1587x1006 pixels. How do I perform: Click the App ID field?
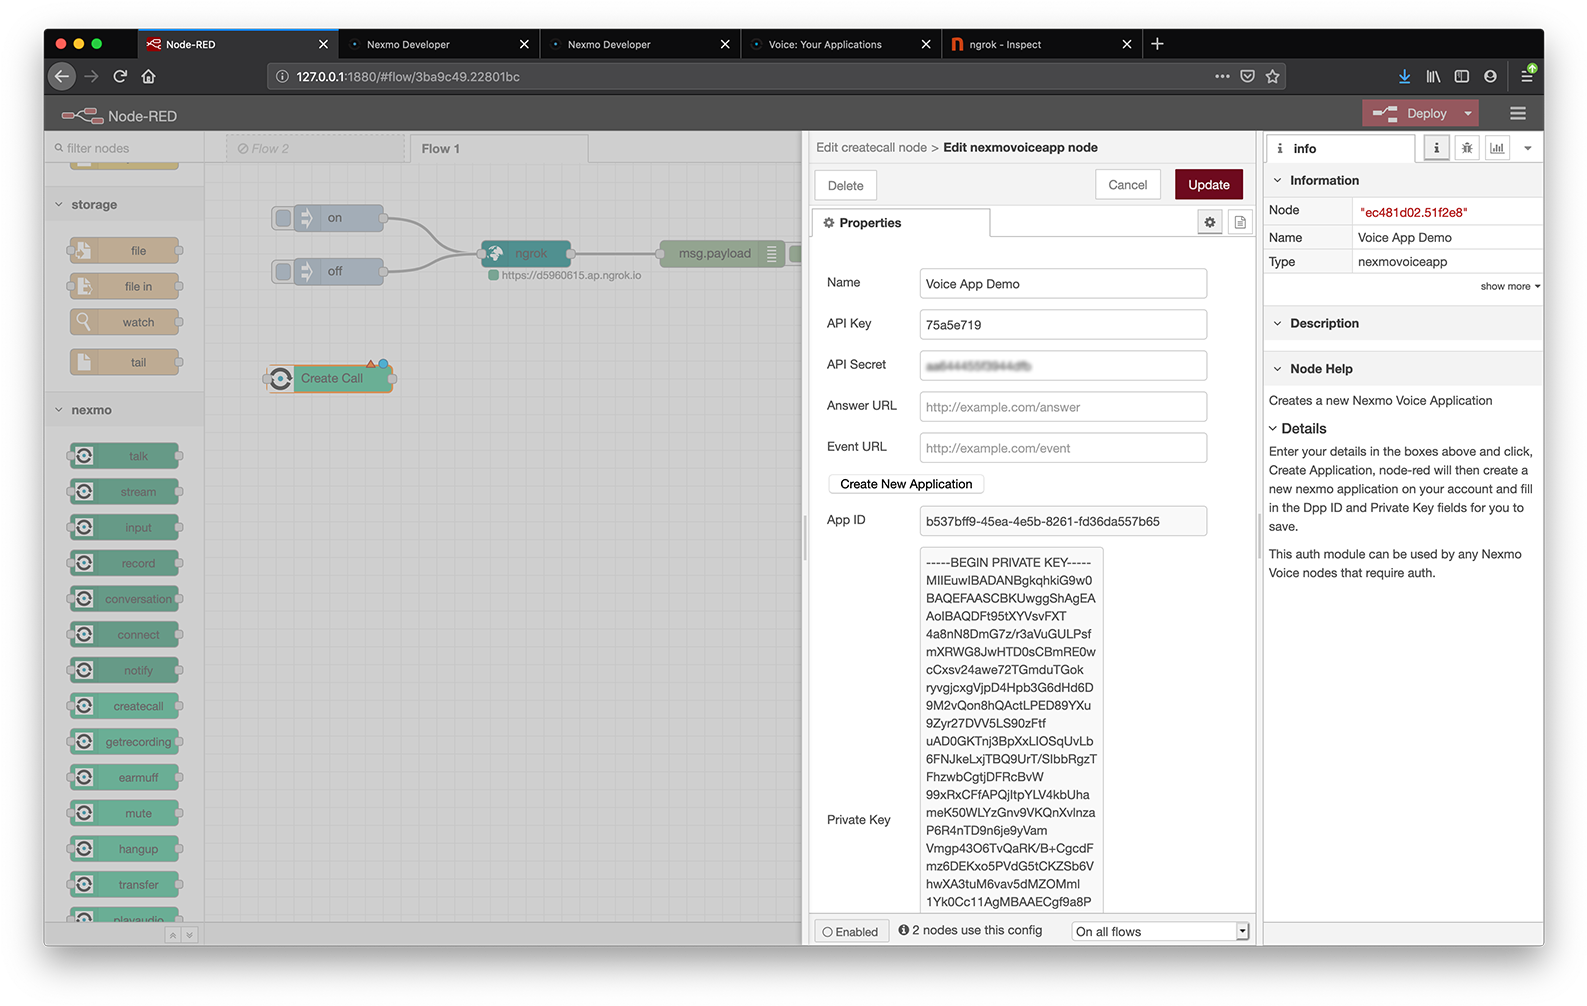pyautogui.click(x=1063, y=521)
